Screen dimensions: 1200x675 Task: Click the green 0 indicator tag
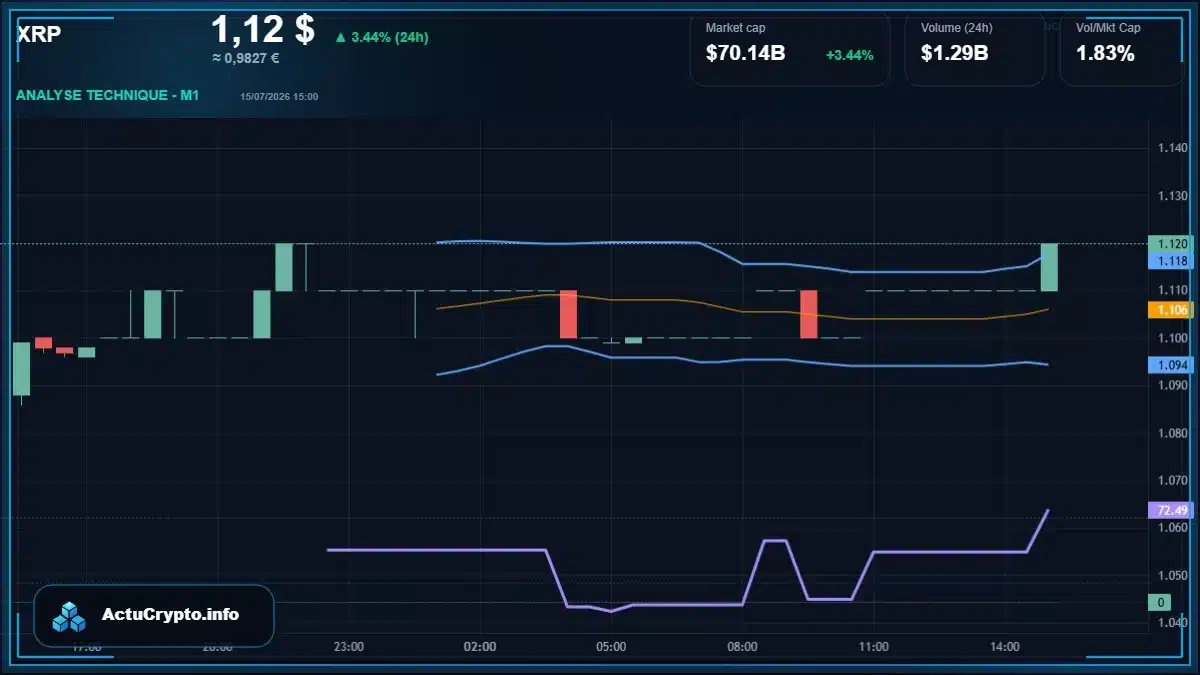[x=1159, y=603]
